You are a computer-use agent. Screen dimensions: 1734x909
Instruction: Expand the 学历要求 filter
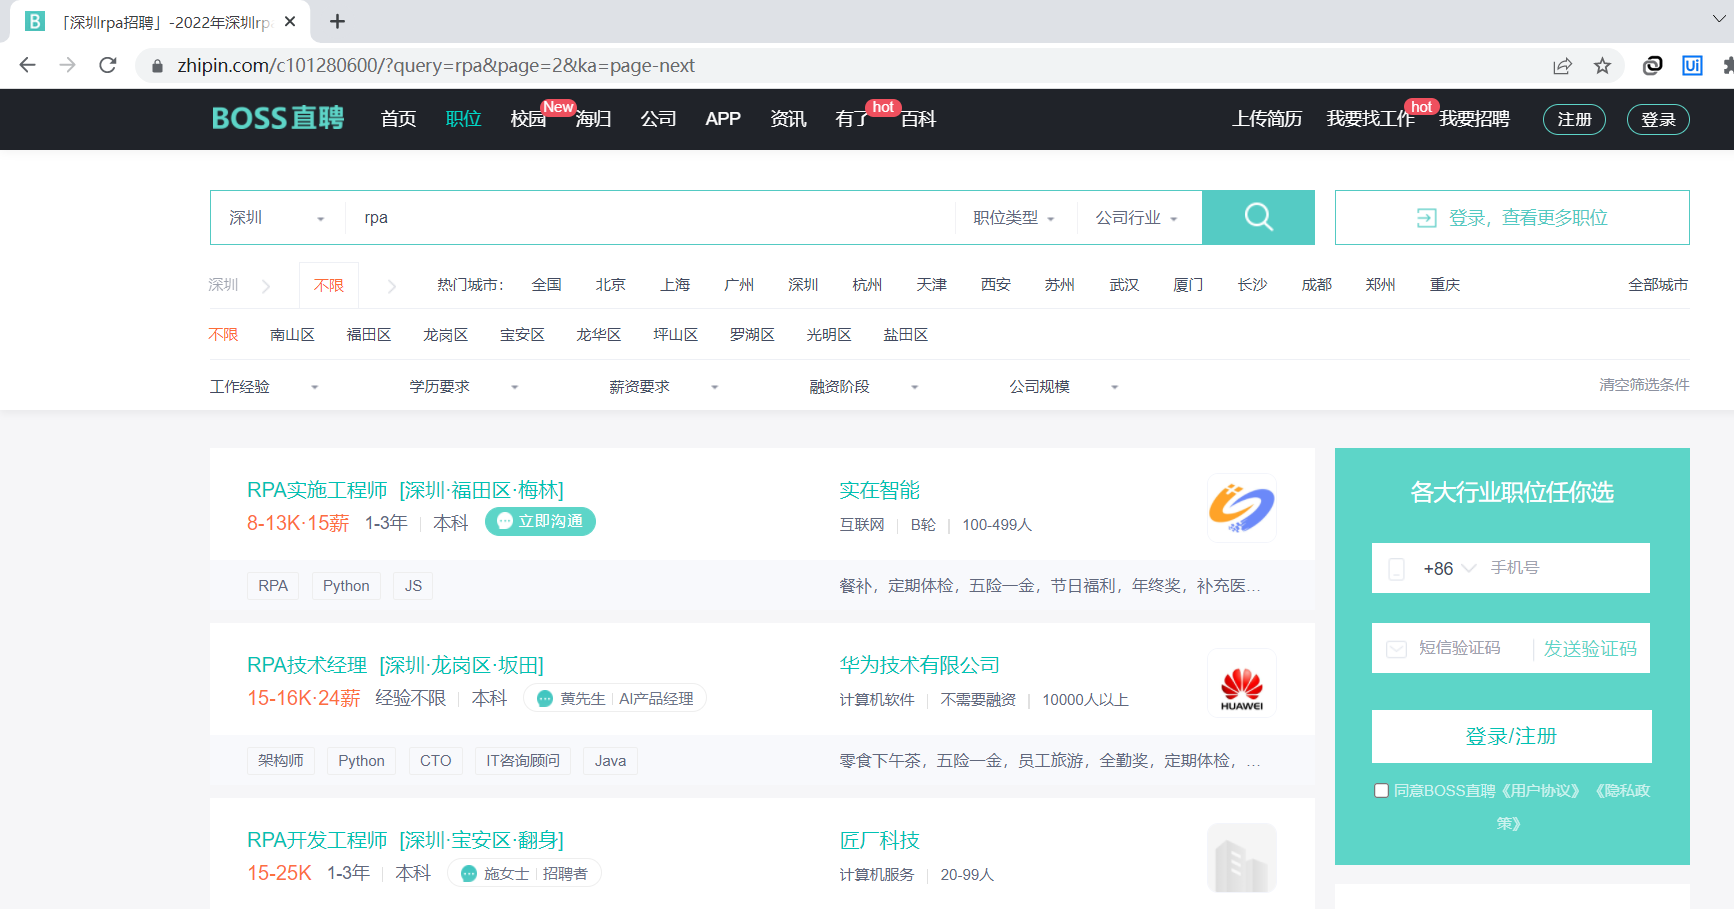click(x=464, y=387)
